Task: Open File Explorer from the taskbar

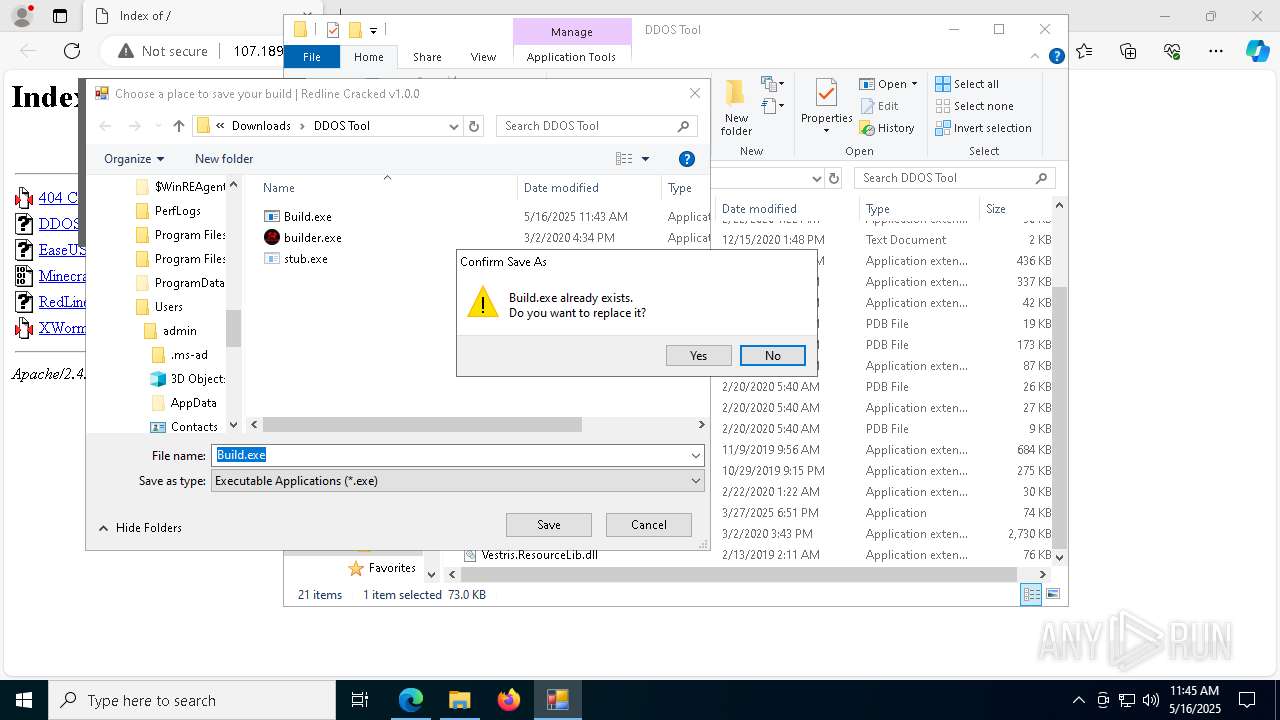Action: (x=459, y=700)
